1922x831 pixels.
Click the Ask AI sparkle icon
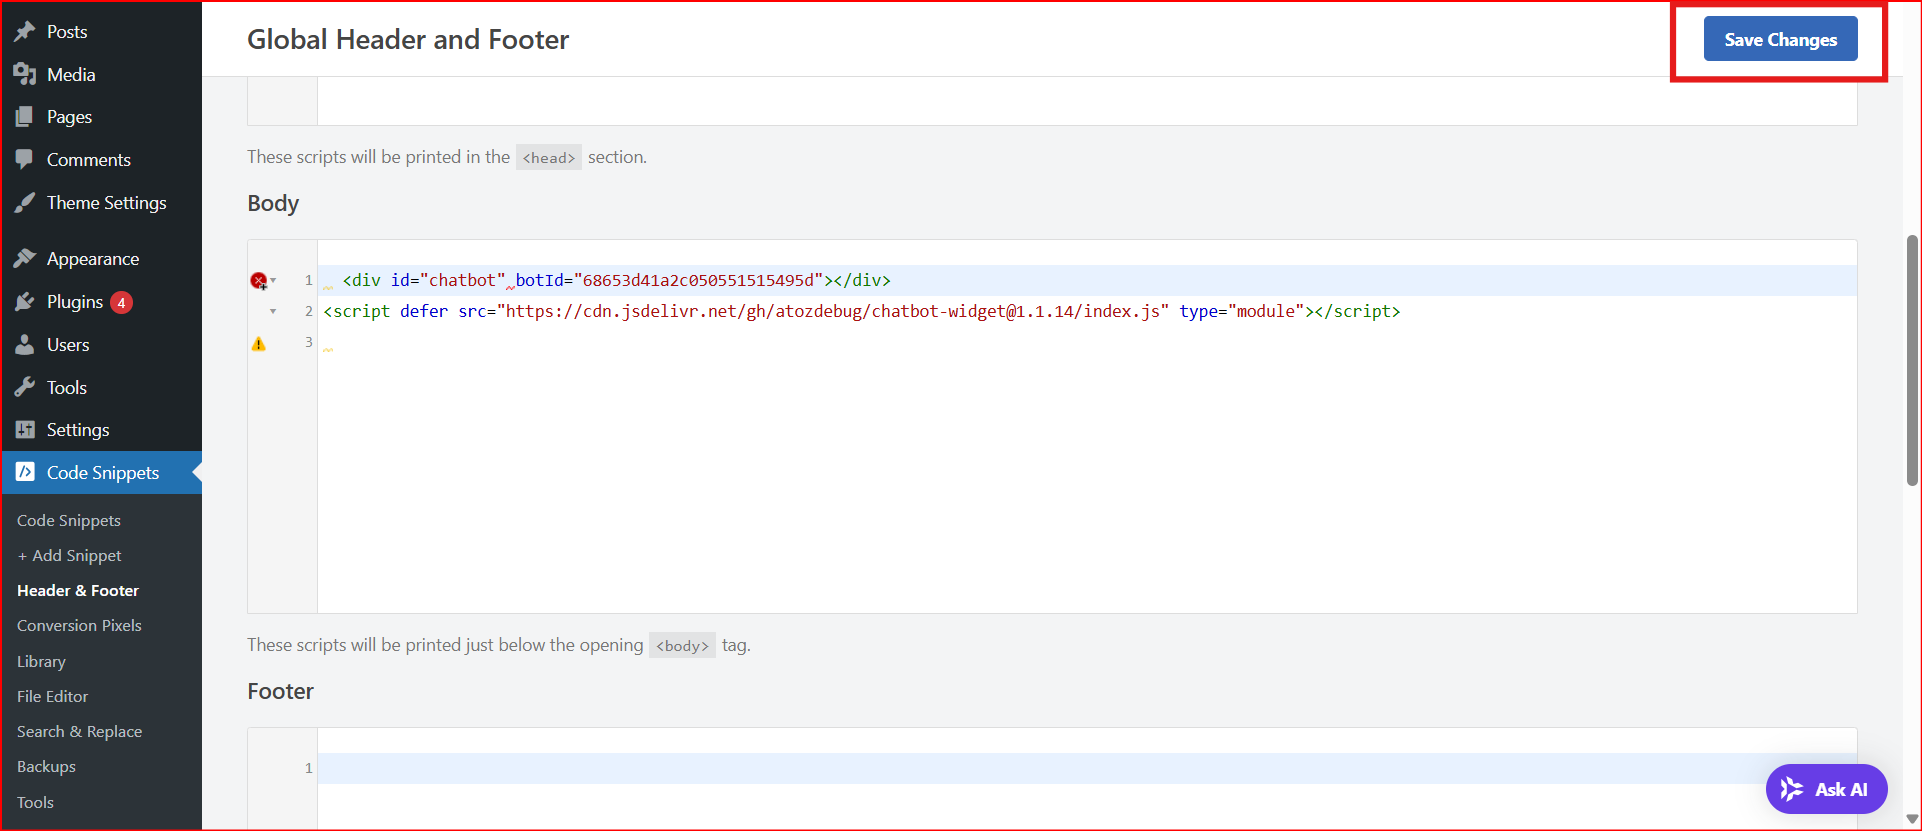[1792, 789]
